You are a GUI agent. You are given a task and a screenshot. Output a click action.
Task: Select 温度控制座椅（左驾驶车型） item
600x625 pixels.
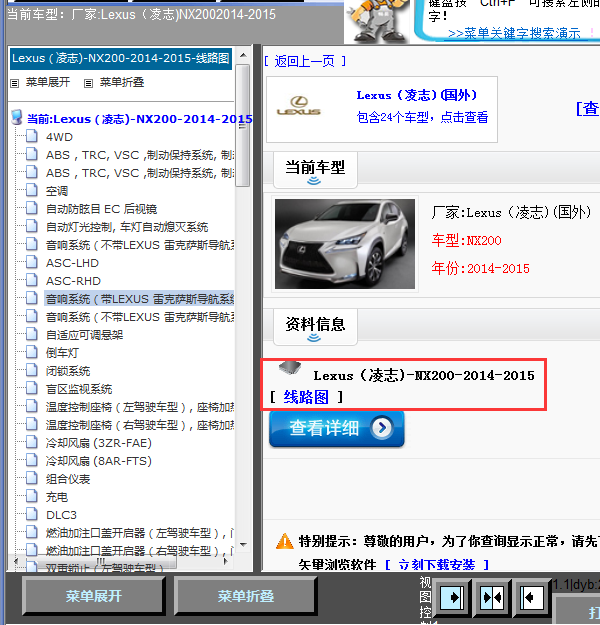coord(140,407)
